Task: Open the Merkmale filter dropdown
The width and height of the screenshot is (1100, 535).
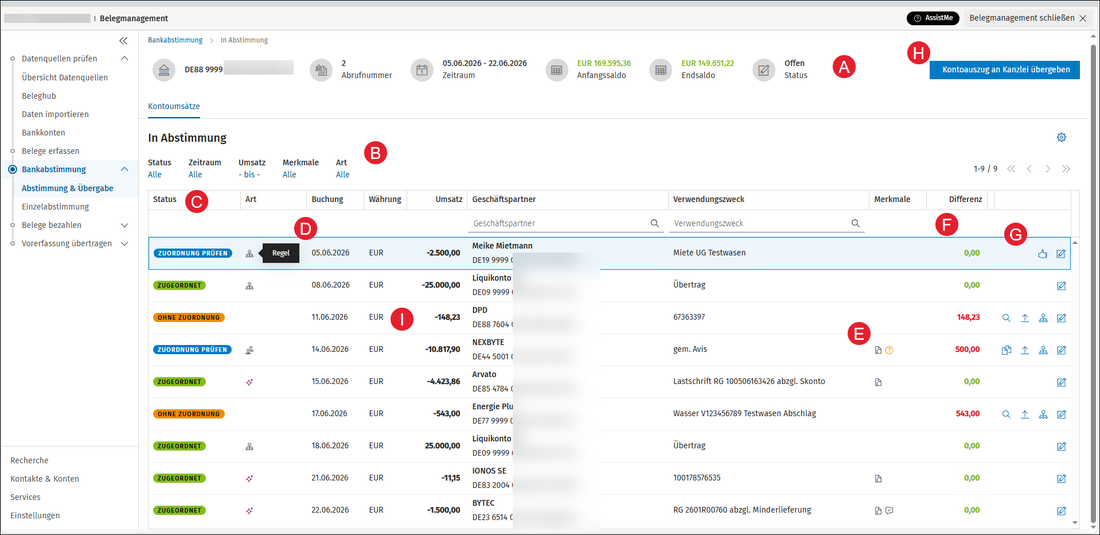Action: (x=289, y=175)
